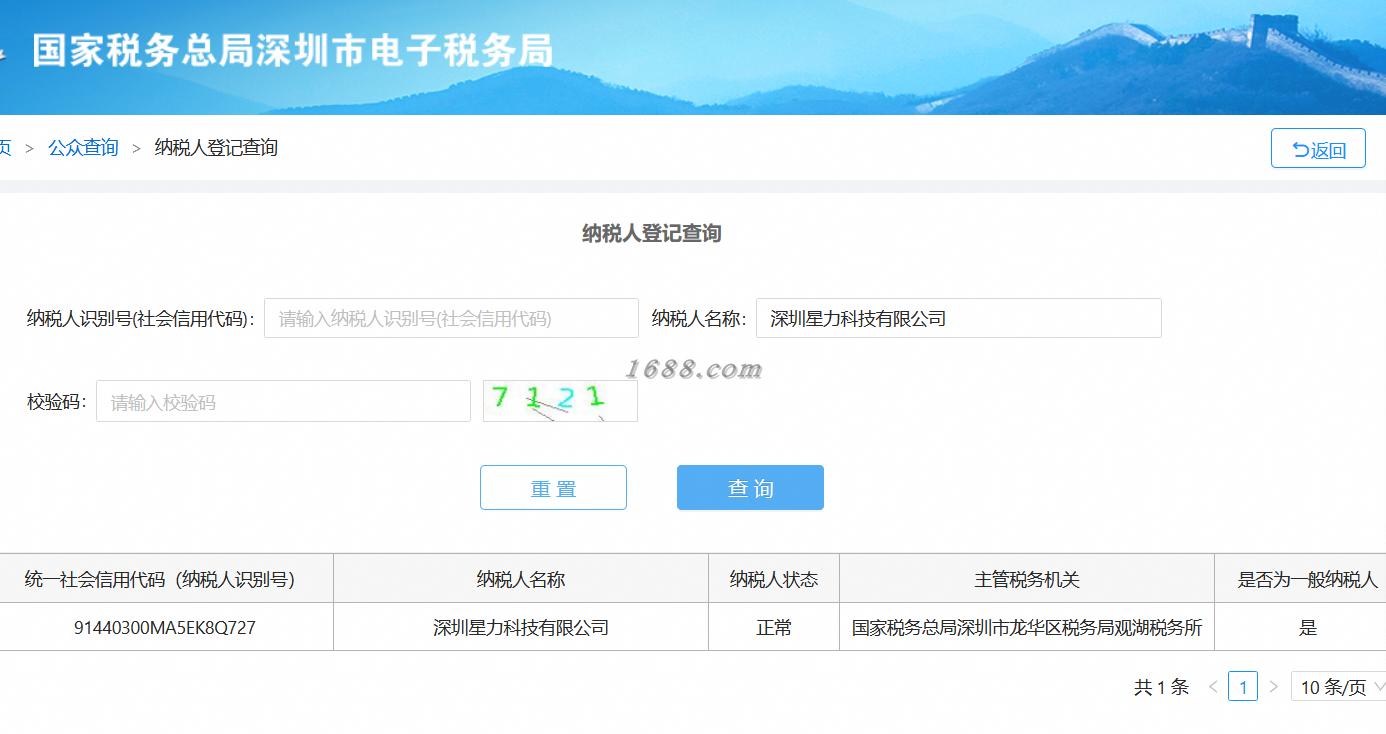Viewport: 1386px width, 734px height.
Task: Click the 返回 back button
Action: 1318,148
